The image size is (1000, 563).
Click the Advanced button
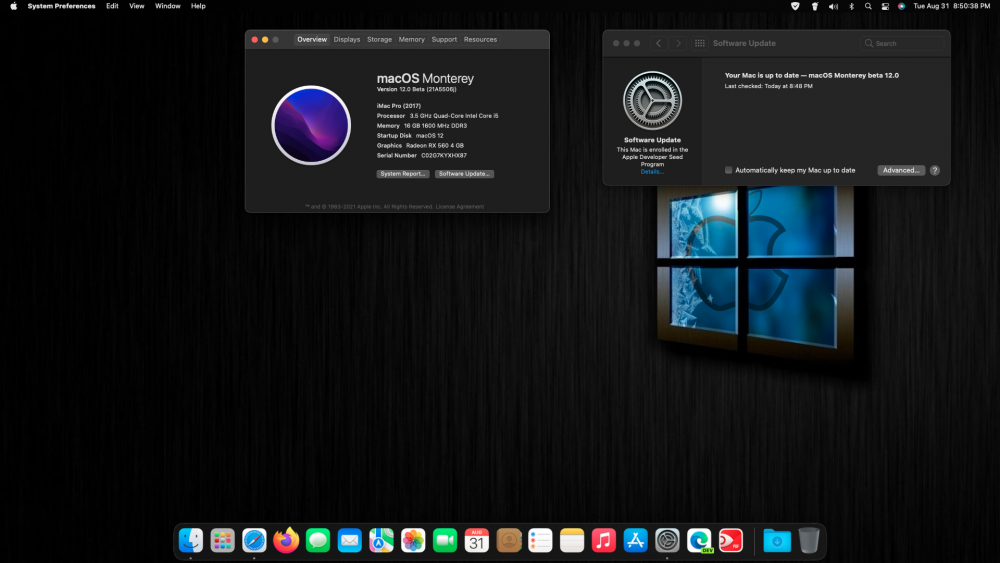tap(901, 170)
